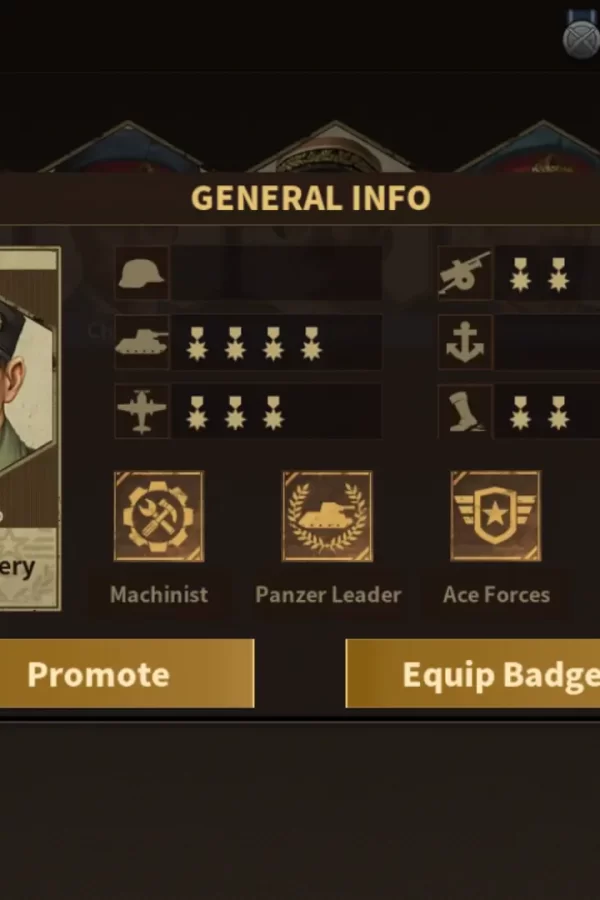600x900 pixels.
Task: Click the GENERAL INFO title bar
Action: click(311, 198)
